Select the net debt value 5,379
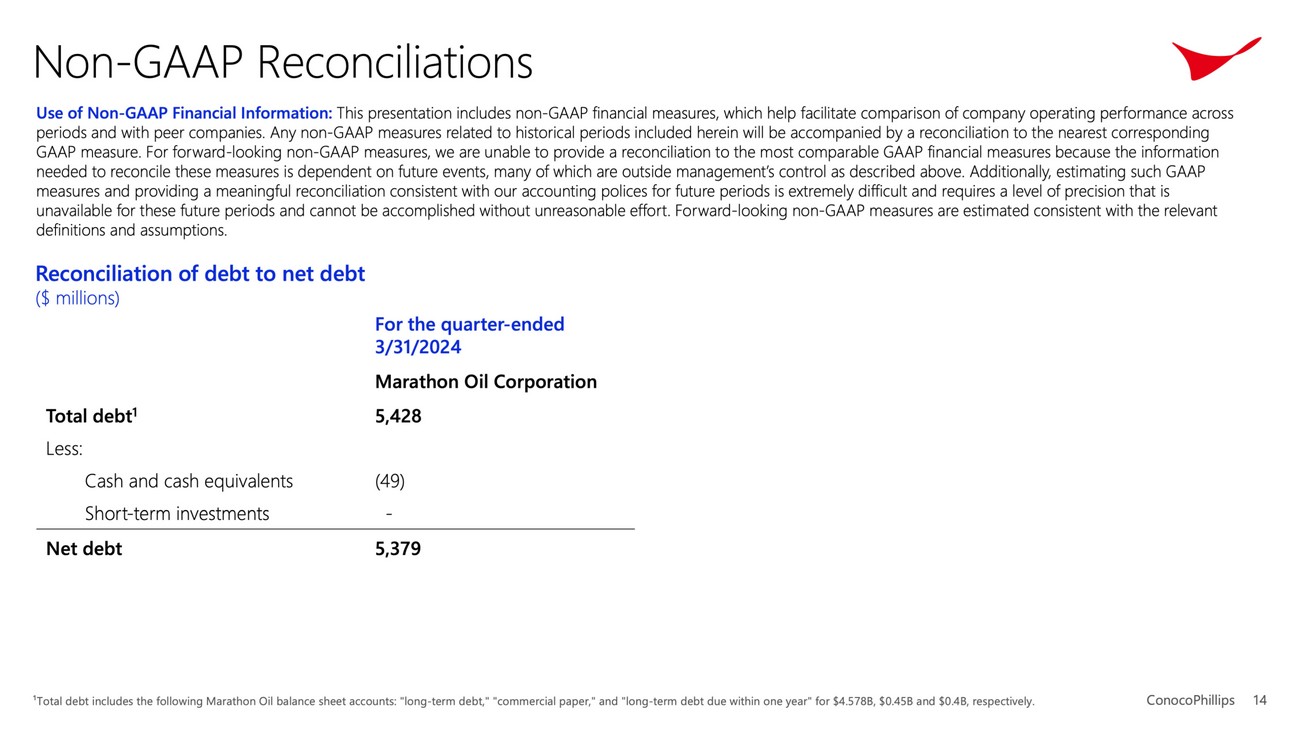Viewport: 1300px width, 731px height. pyautogui.click(x=398, y=548)
